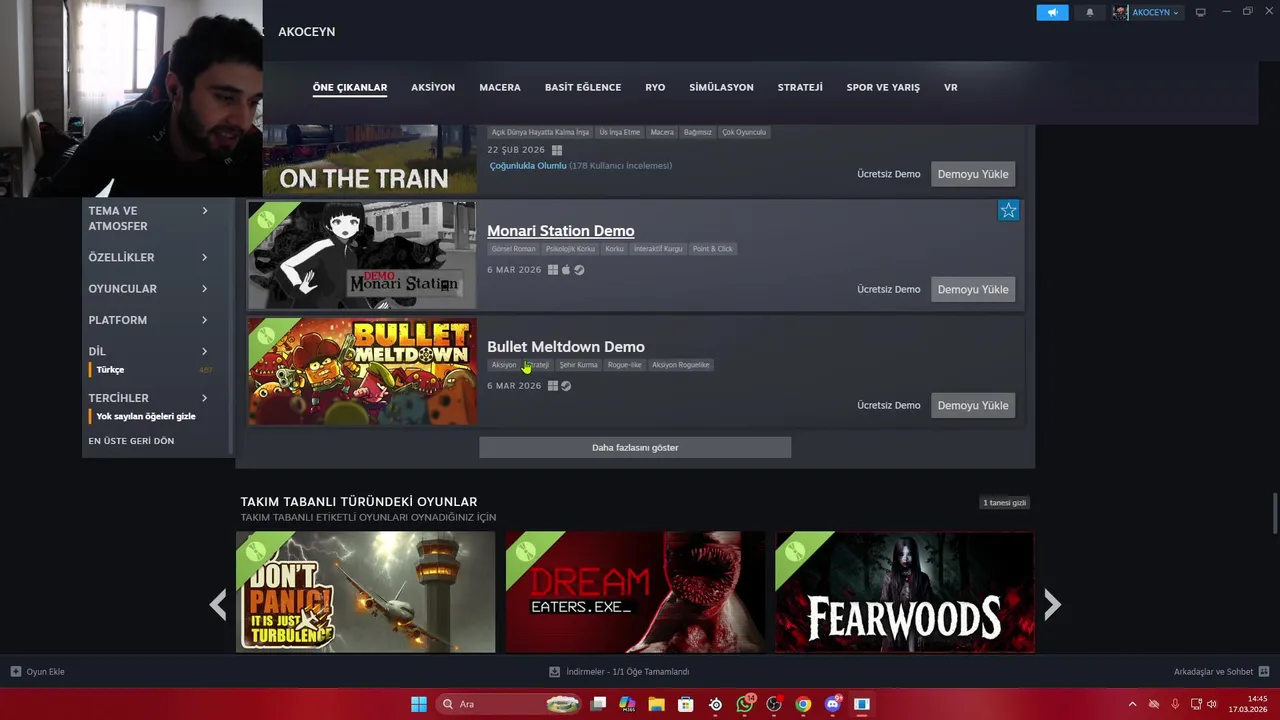Open Task View in the taskbar
This screenshot has width=1280, height=720.
click(598, 704)
